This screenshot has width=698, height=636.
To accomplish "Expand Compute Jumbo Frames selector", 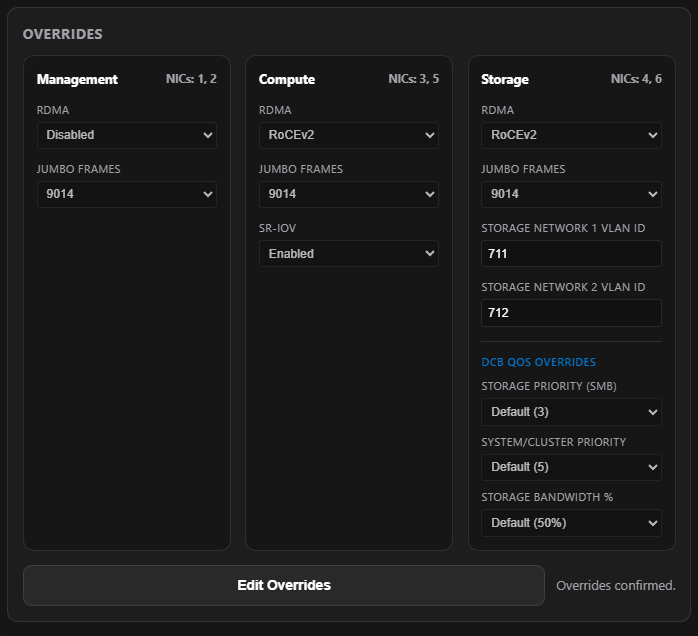I will tap(348, 194).
